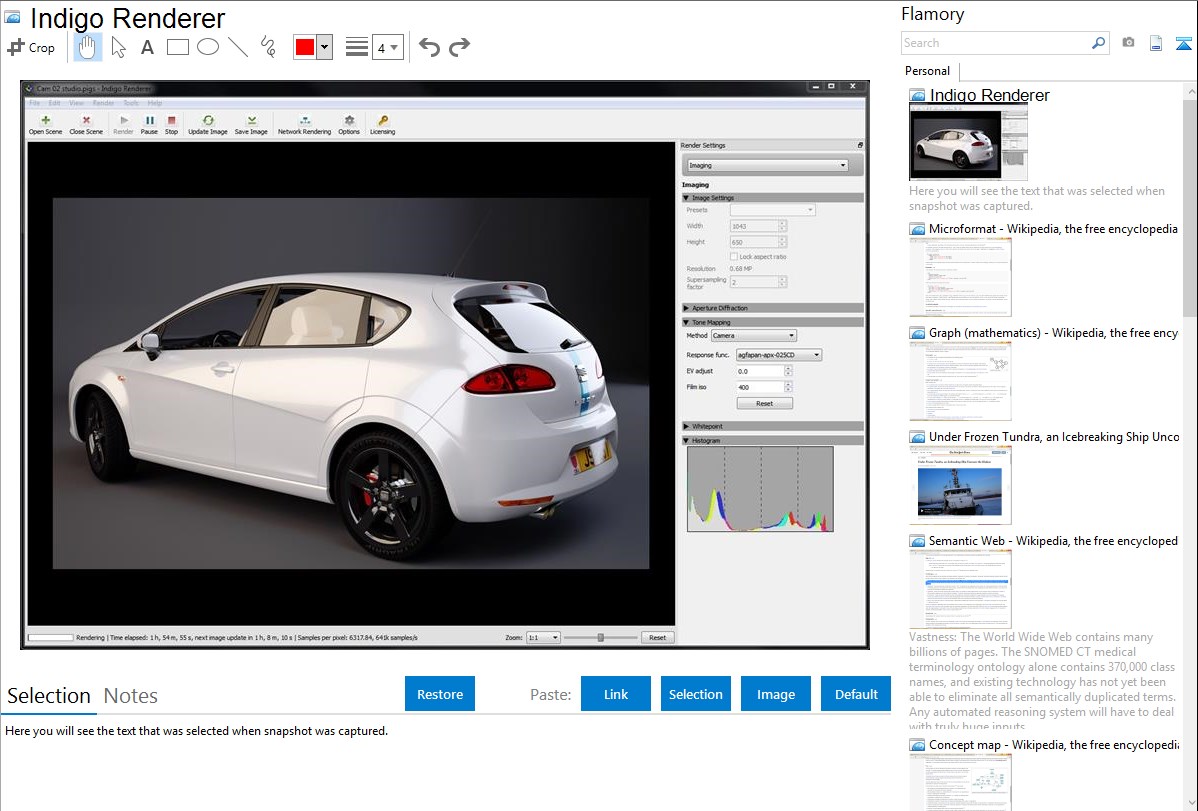This screenshot has height=811, width=1198.
Task: Paste as Image
Action: [775, 694]
